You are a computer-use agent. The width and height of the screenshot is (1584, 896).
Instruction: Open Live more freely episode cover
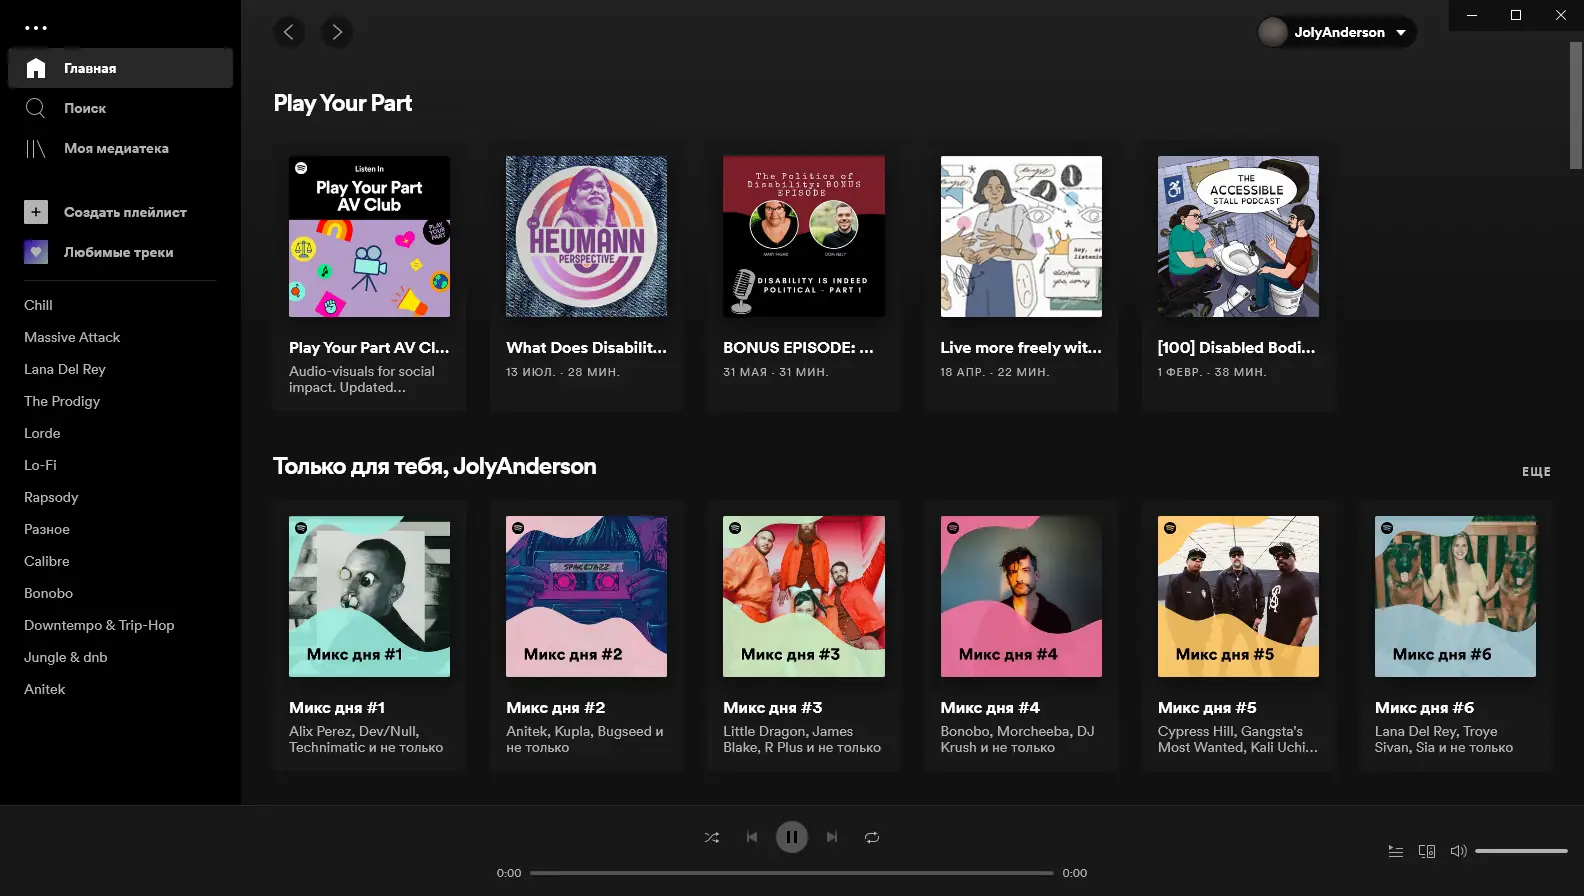[1021, 236]
